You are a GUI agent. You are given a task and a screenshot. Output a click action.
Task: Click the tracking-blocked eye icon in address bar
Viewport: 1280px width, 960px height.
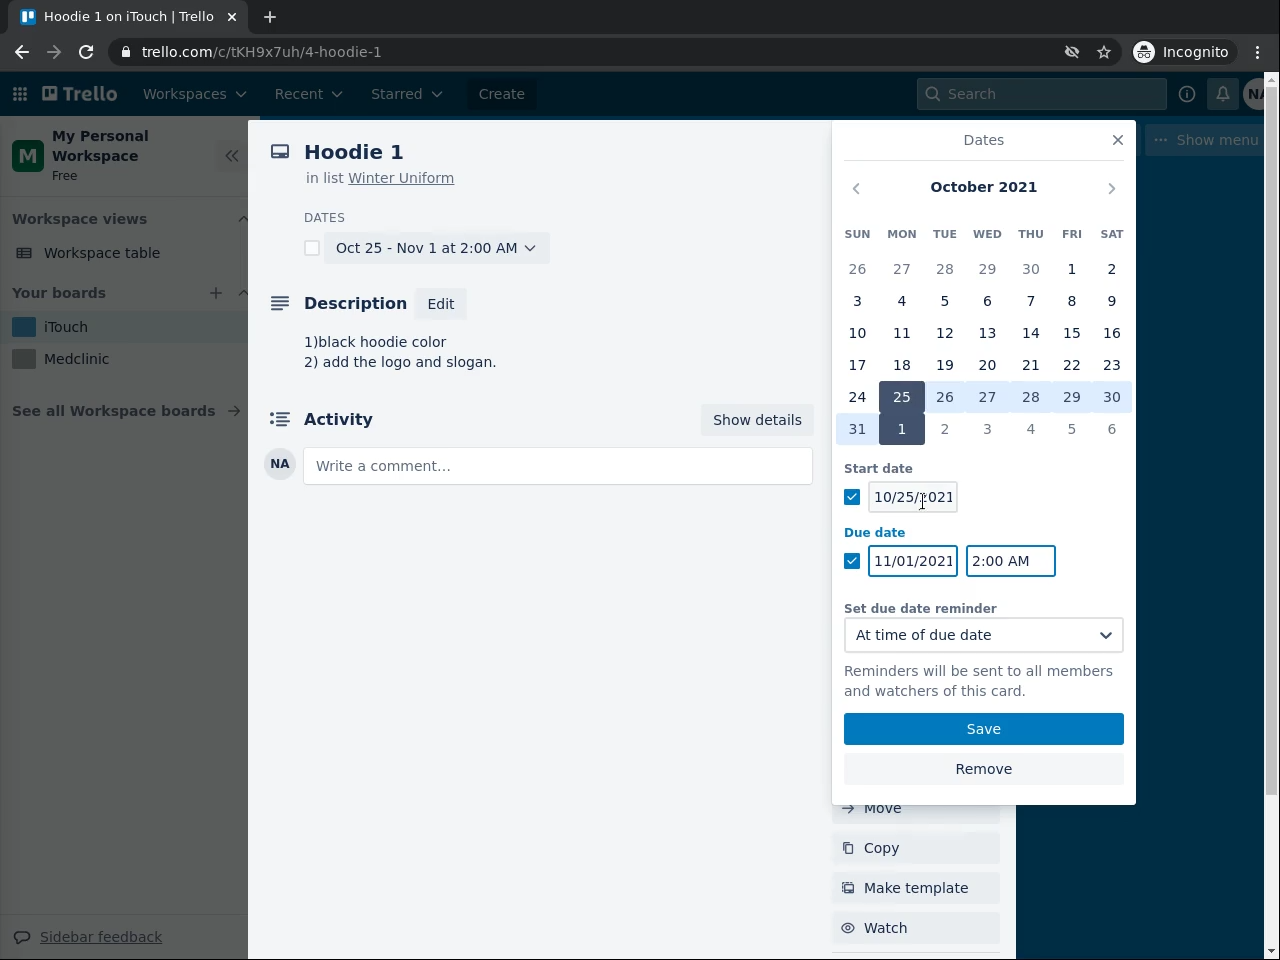[x=1072, y=52]
